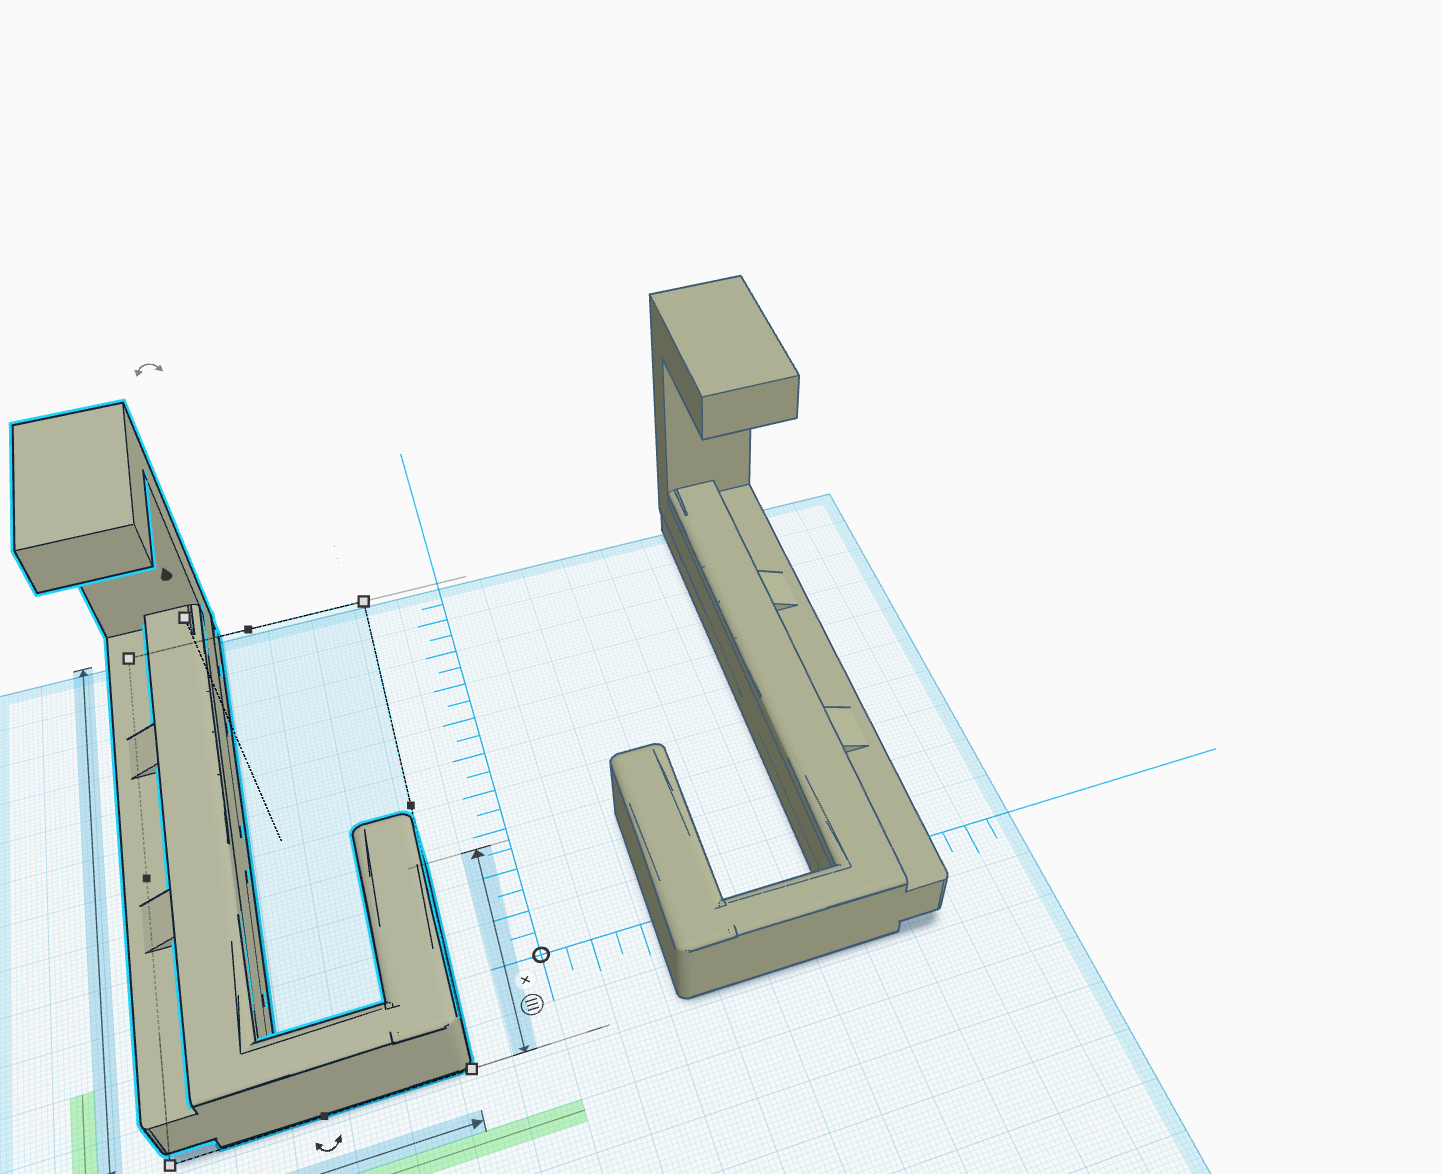Click the black midpoint handle on the selection's right edge
The height and width of the screenshot is (1174, 1442).
pos(411,805)
